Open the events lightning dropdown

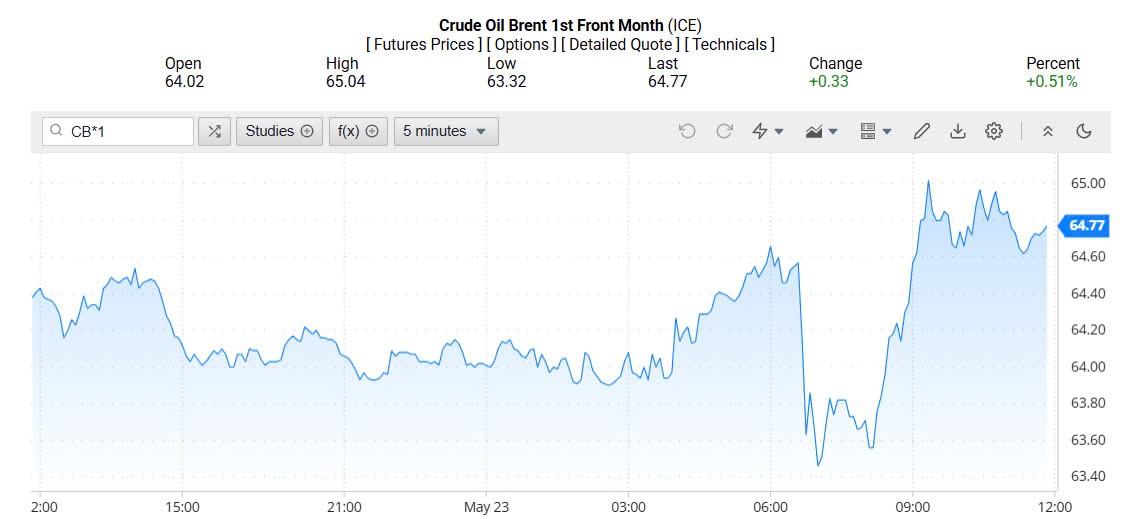[x=768, y=131]
